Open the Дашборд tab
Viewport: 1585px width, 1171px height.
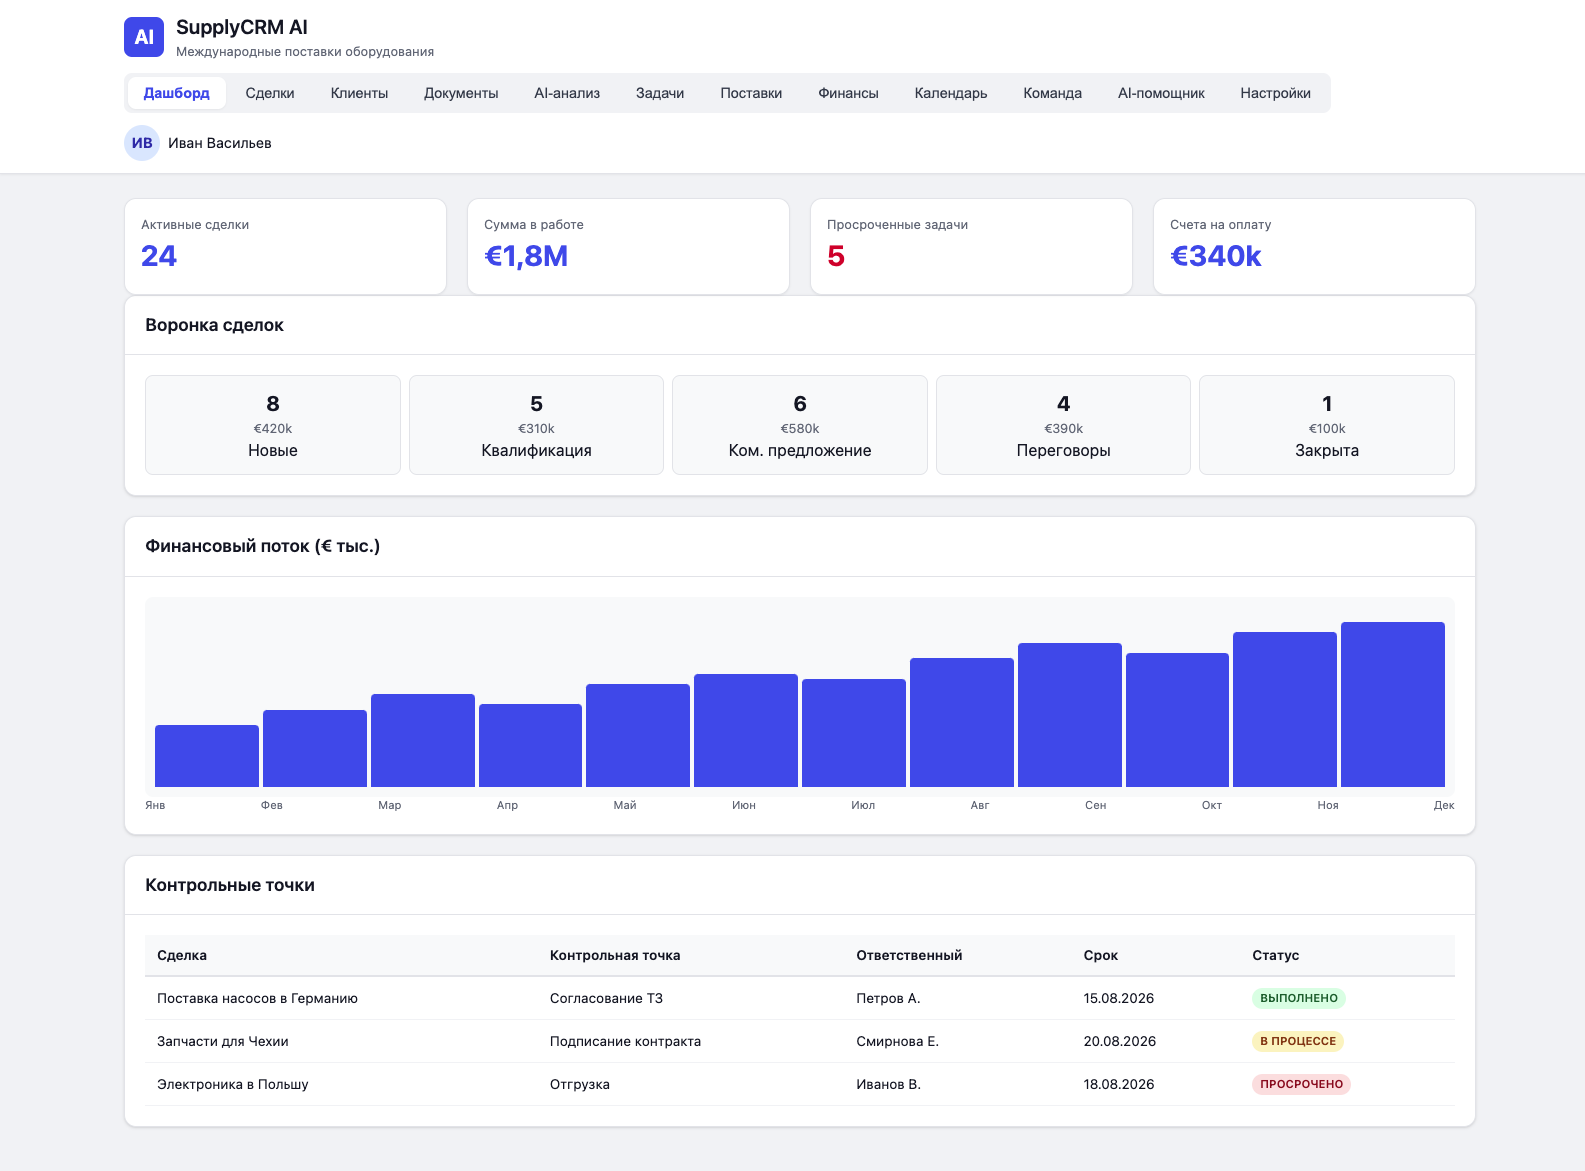pyautogui.click(x=177, y=93)
